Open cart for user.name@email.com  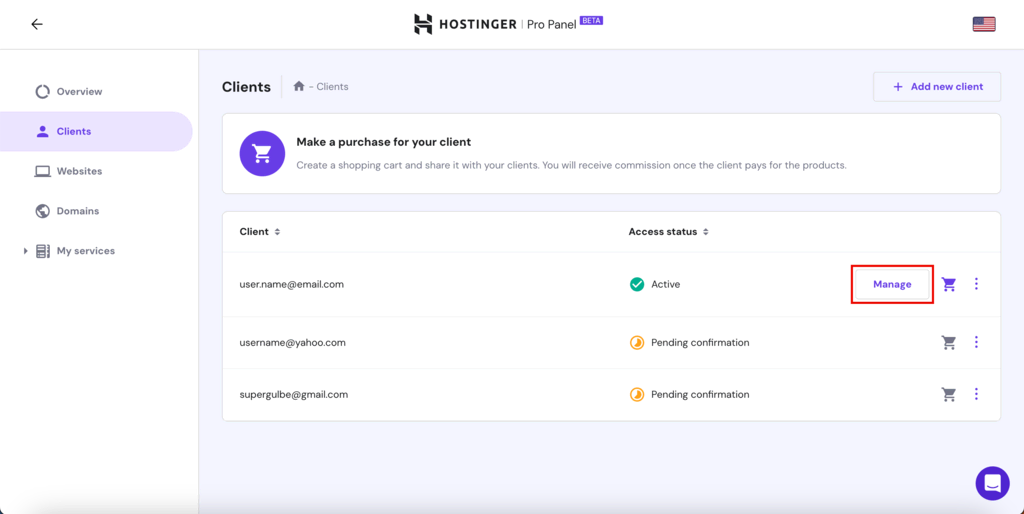[949, 284]
